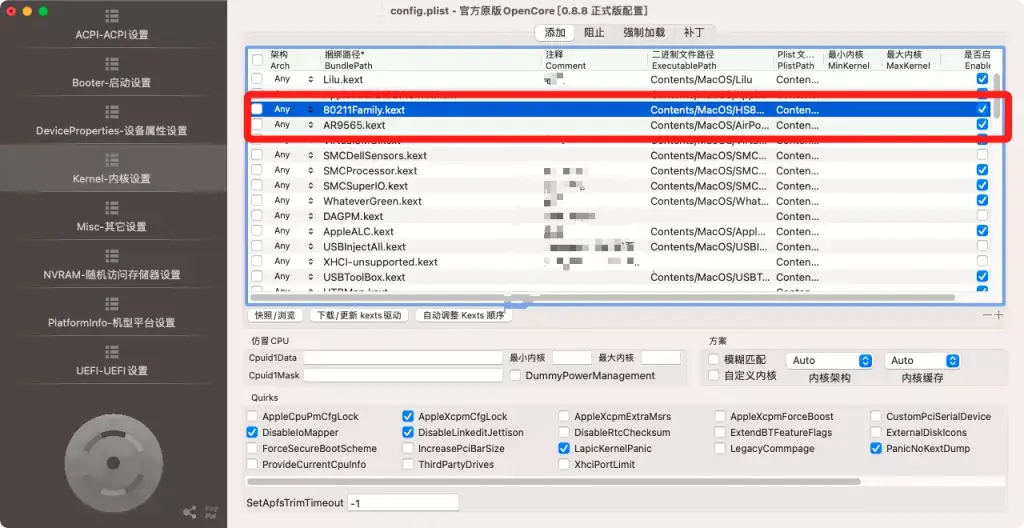Switch to the 补丁 tab
Viewport: 1024px width, 528px height.
[x=694, y=32]
